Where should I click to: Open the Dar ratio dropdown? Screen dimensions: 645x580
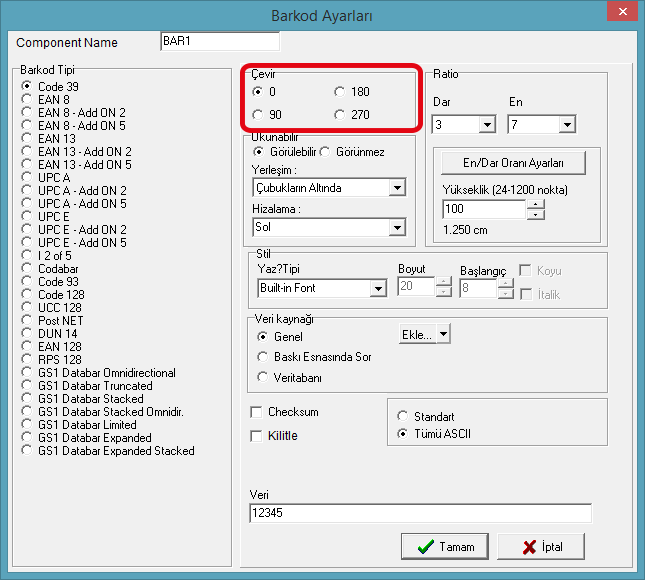[x=487, y=125]
